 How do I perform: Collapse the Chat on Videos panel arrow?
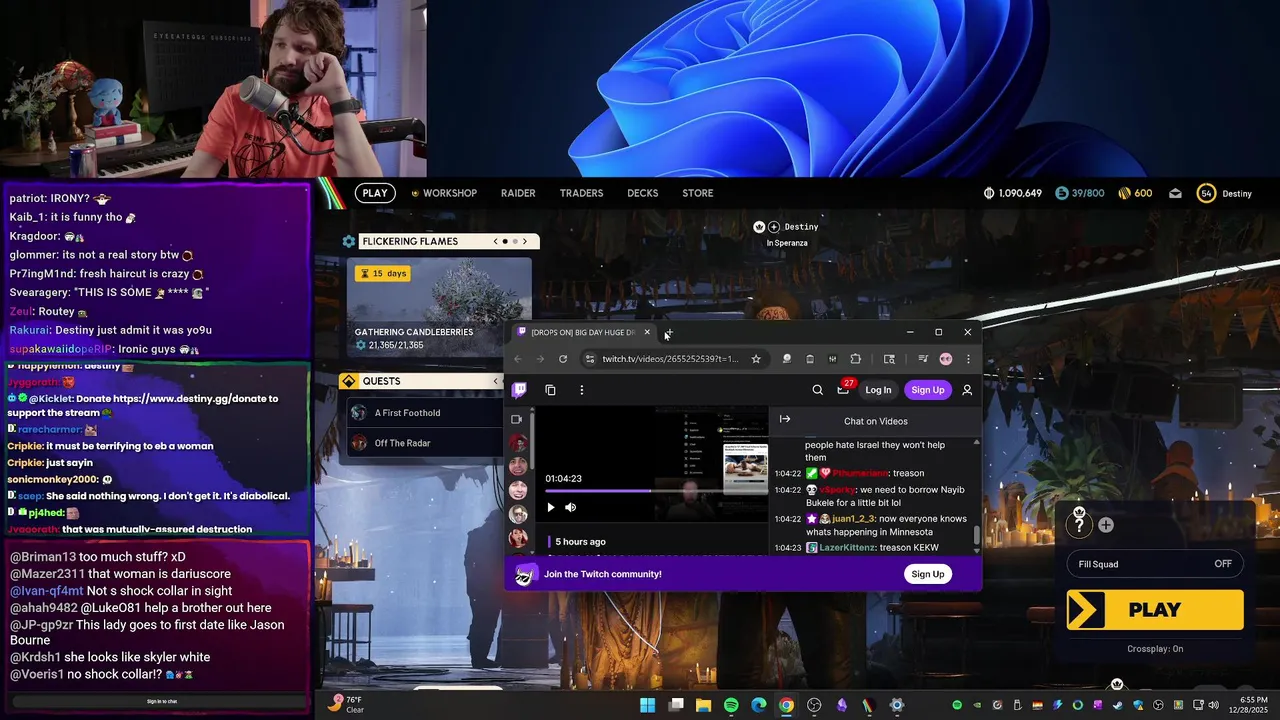[x=785, y=420]
